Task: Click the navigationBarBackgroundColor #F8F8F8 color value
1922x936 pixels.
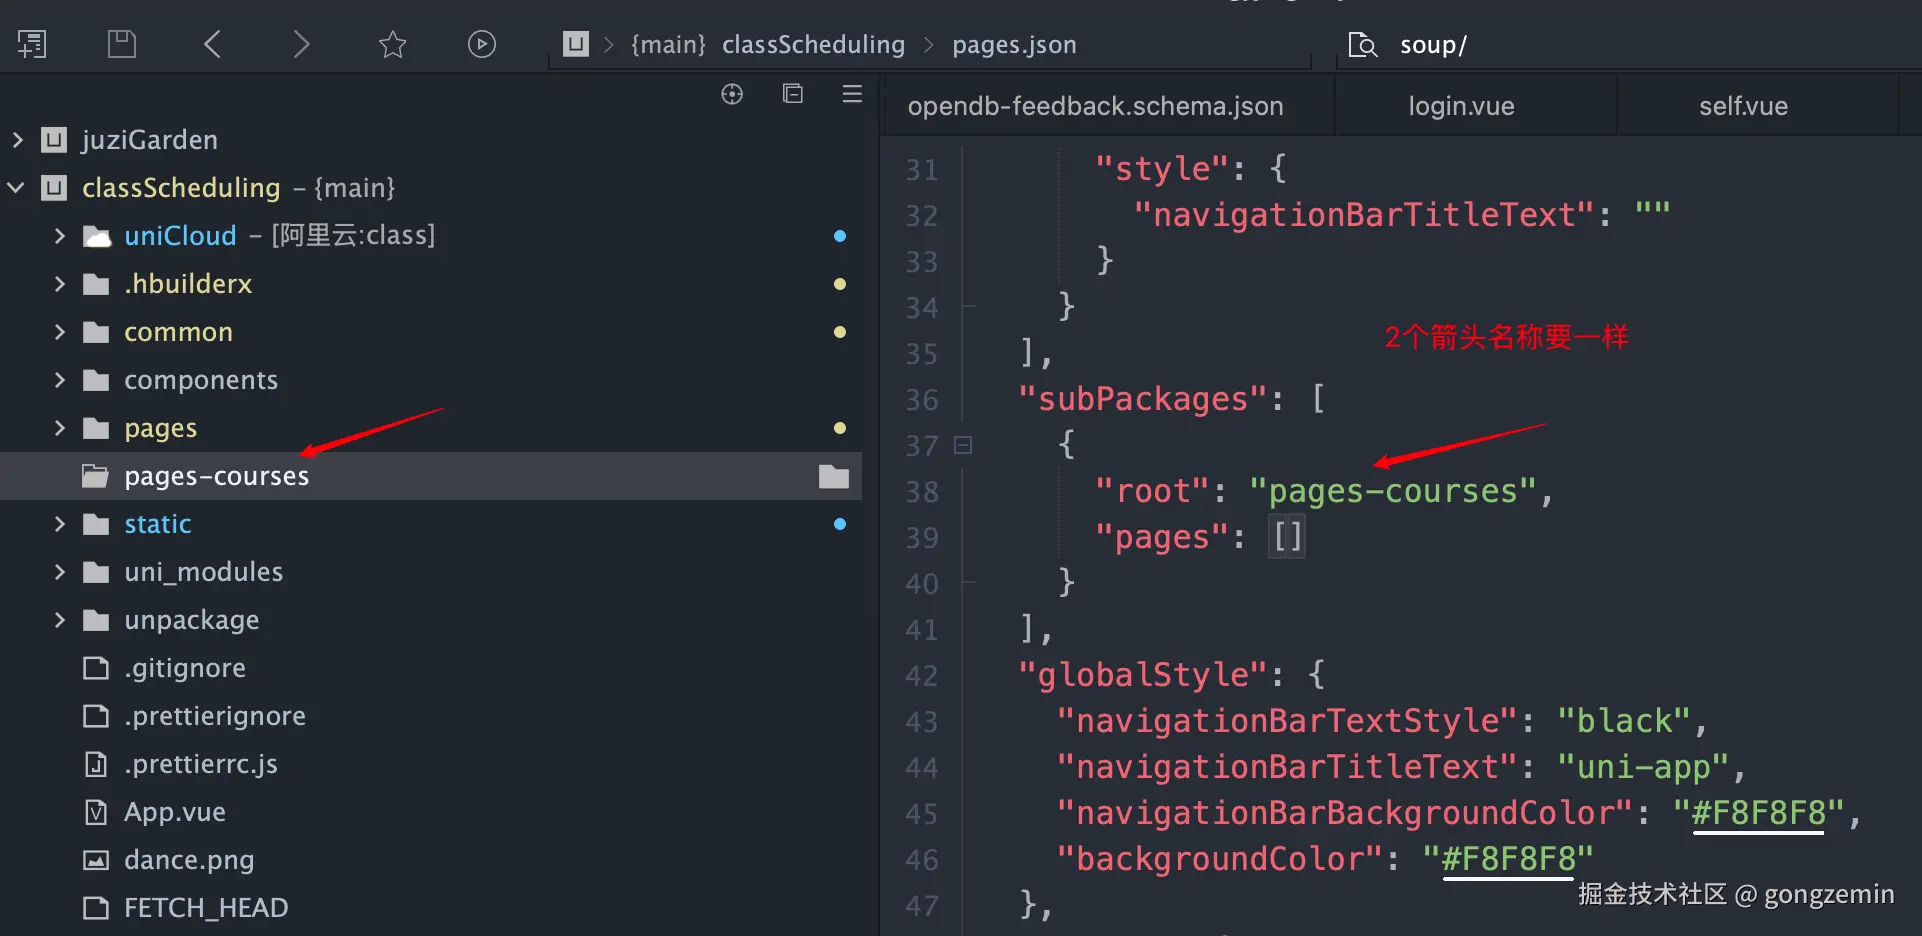Action: coord(1758,813)
